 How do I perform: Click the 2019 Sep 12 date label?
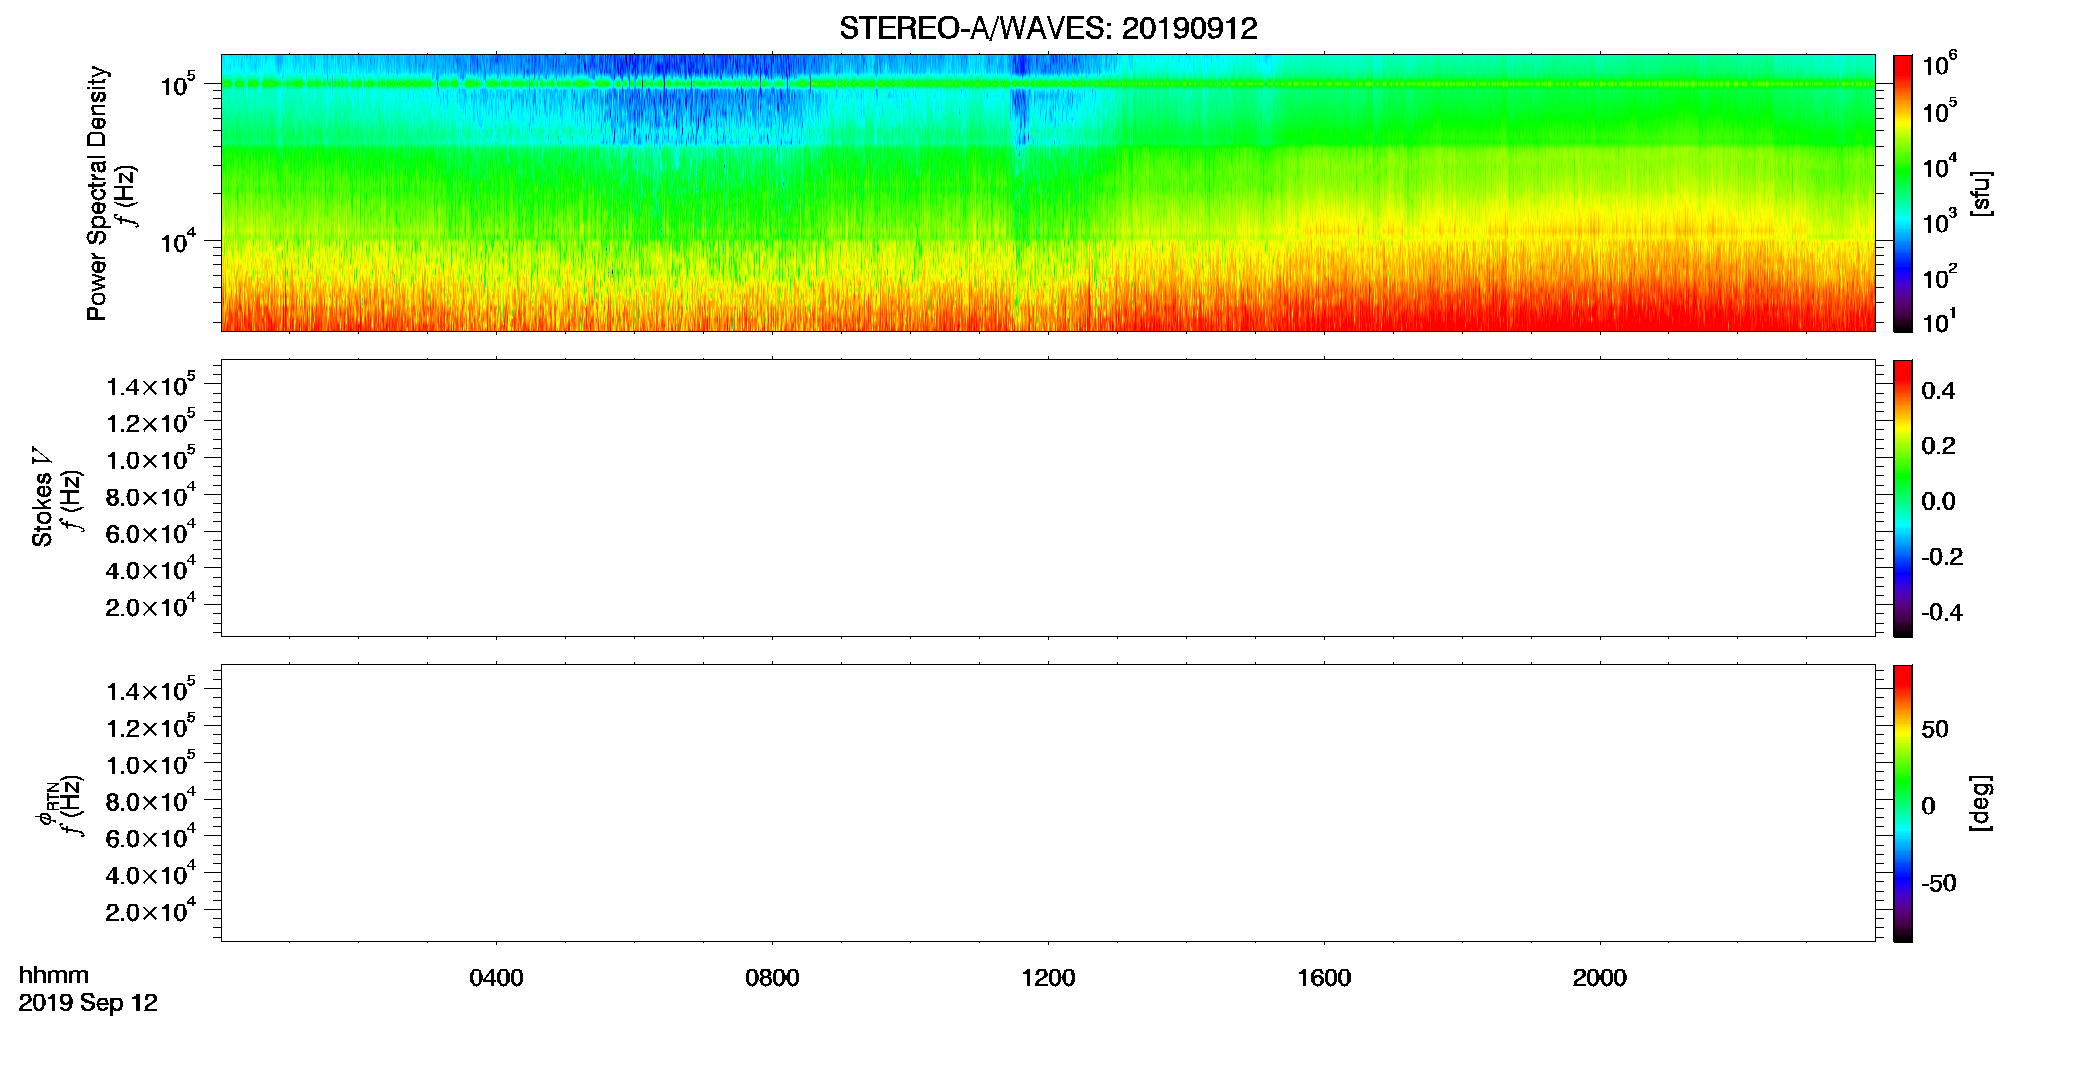click(88, 1003)
